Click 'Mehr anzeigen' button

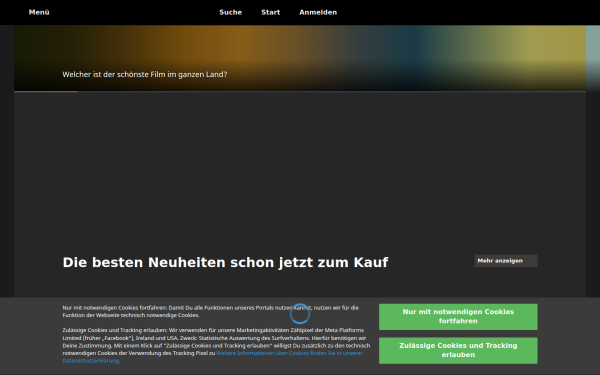pos(506,261)
